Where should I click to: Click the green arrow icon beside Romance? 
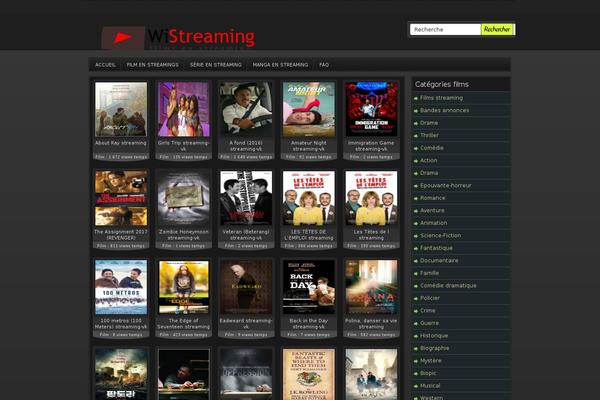tap(416, 198)
